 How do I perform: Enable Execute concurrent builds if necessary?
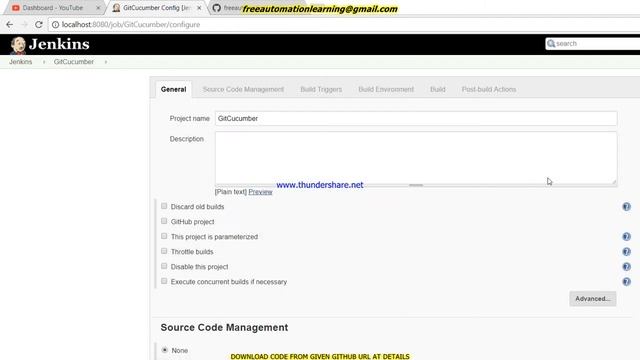click(164, 281)
